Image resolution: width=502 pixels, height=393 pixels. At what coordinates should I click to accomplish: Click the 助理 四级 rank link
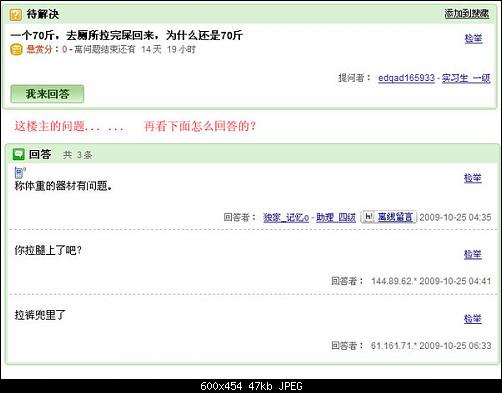point(336,217)
